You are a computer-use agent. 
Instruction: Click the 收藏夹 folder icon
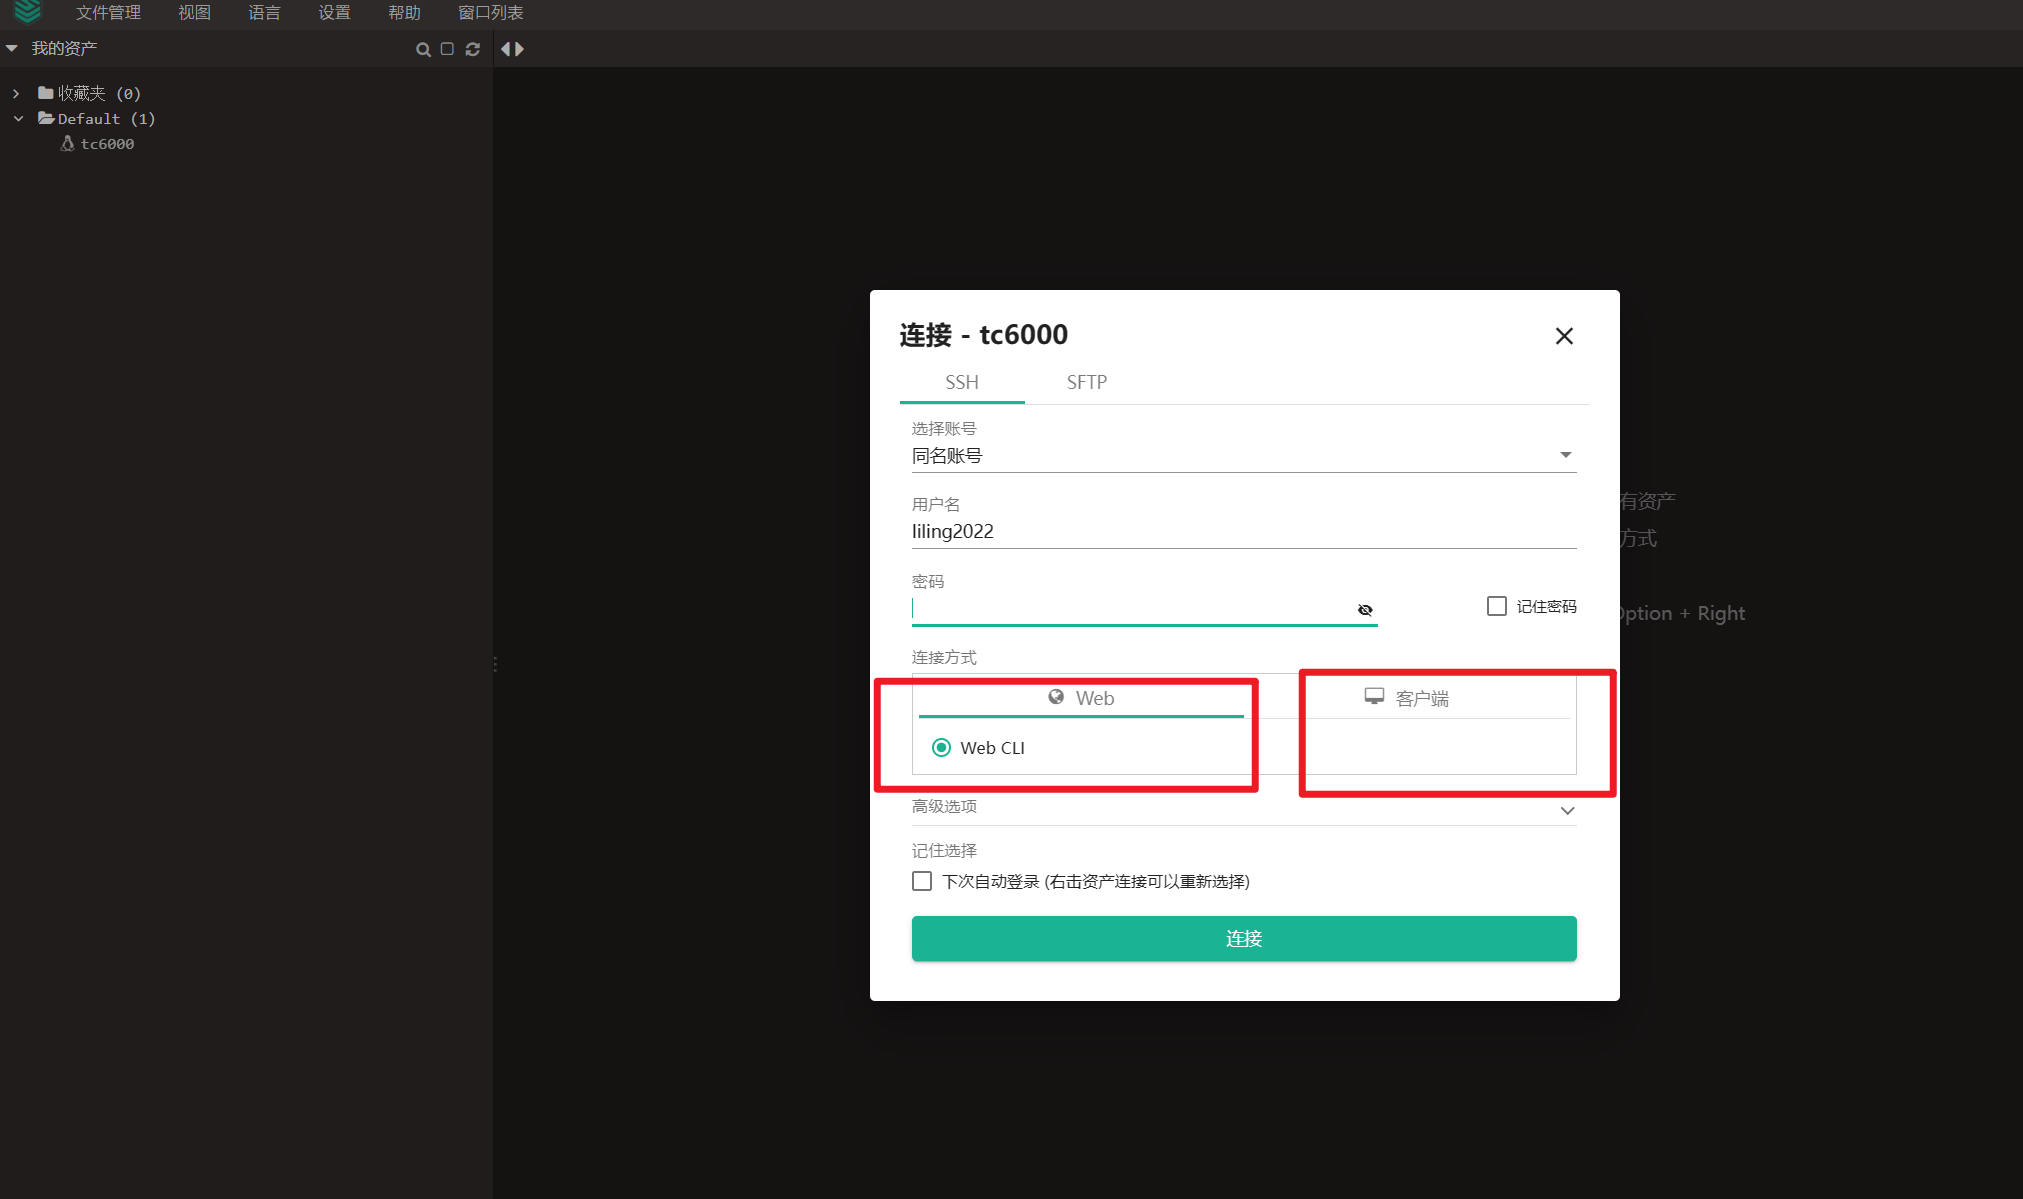(x=46, y=93)
